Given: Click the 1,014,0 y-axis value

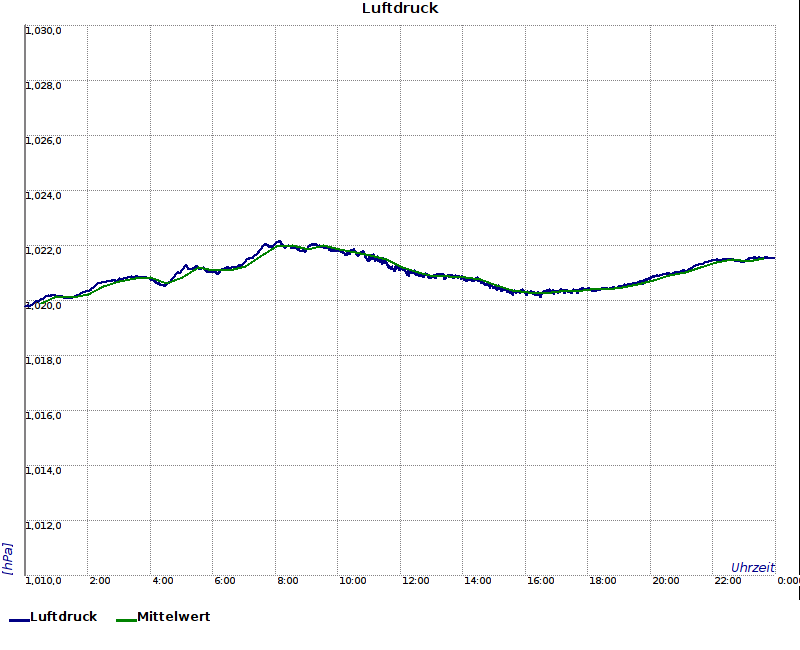Looking at the screenshot, I should [x=43, y=470].
